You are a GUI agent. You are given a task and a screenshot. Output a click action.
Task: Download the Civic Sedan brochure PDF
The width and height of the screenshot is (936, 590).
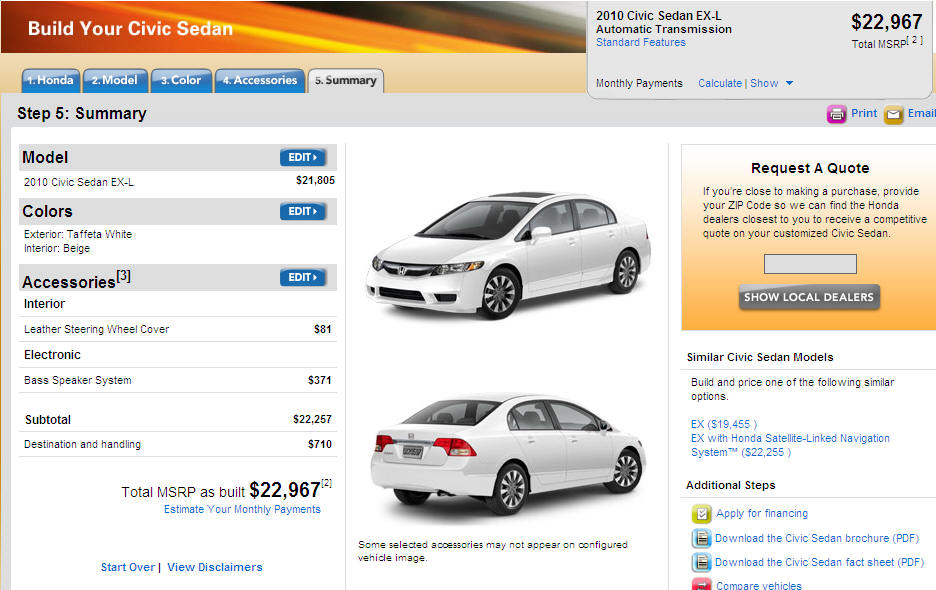[x=817, y=538]
